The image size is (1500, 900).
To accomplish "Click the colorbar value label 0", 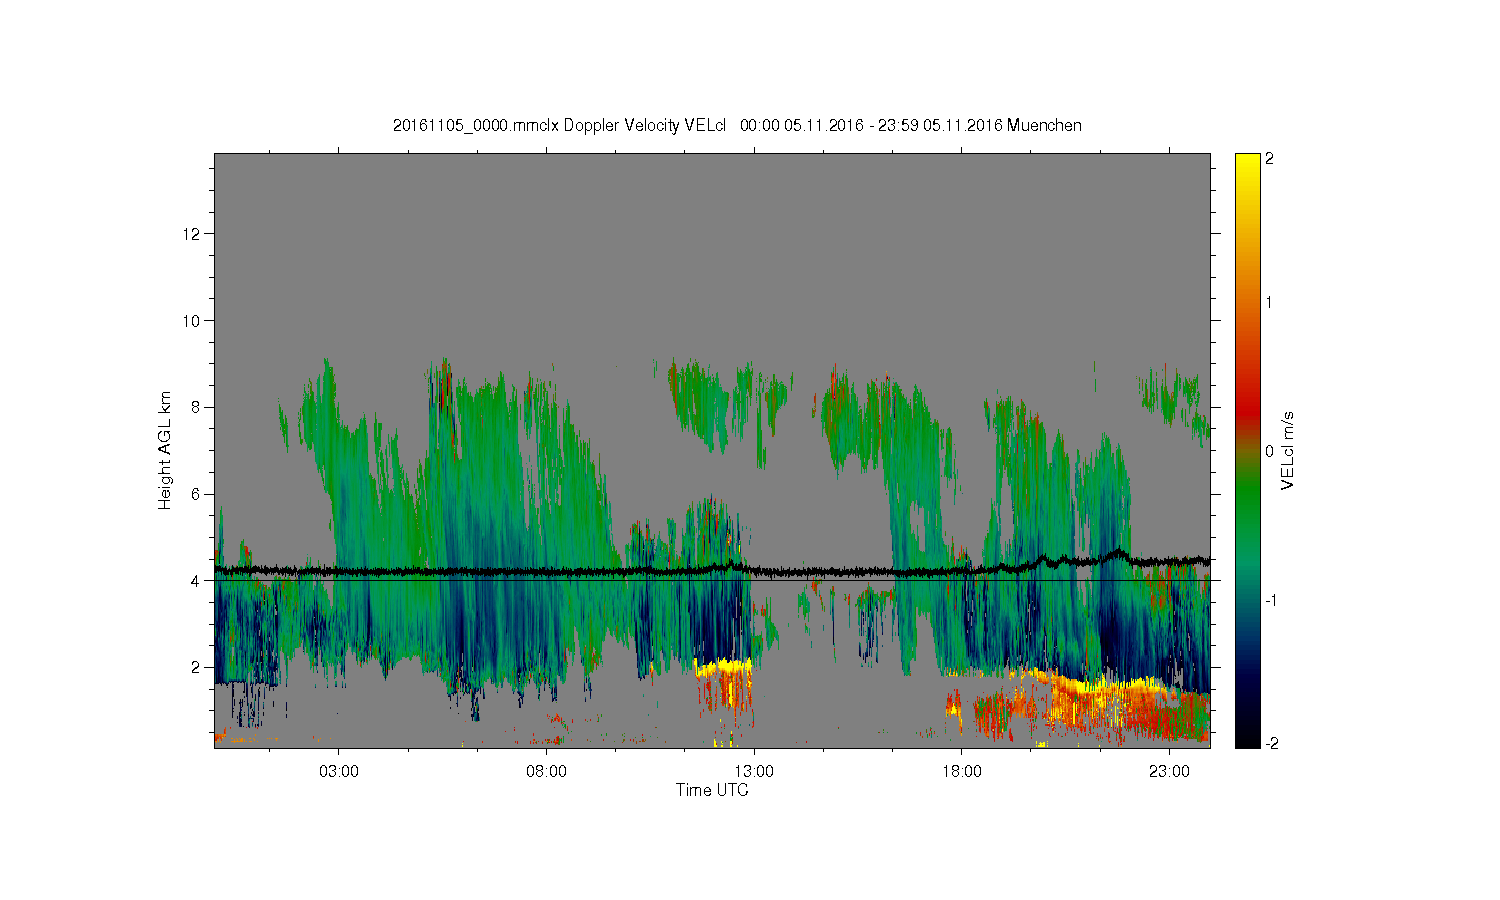I will [x=1270, y=451].
